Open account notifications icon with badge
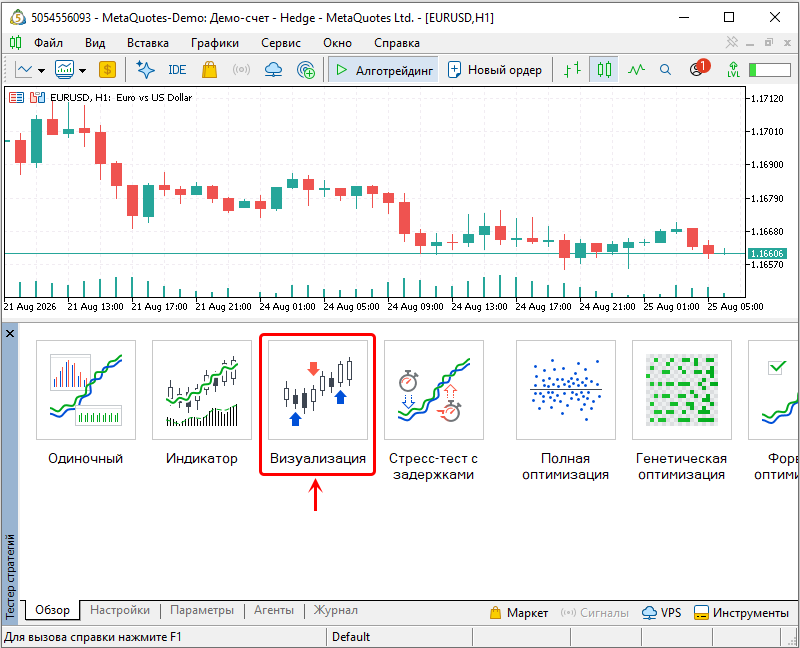Screen dimensions: 800x648 [698, 68]
